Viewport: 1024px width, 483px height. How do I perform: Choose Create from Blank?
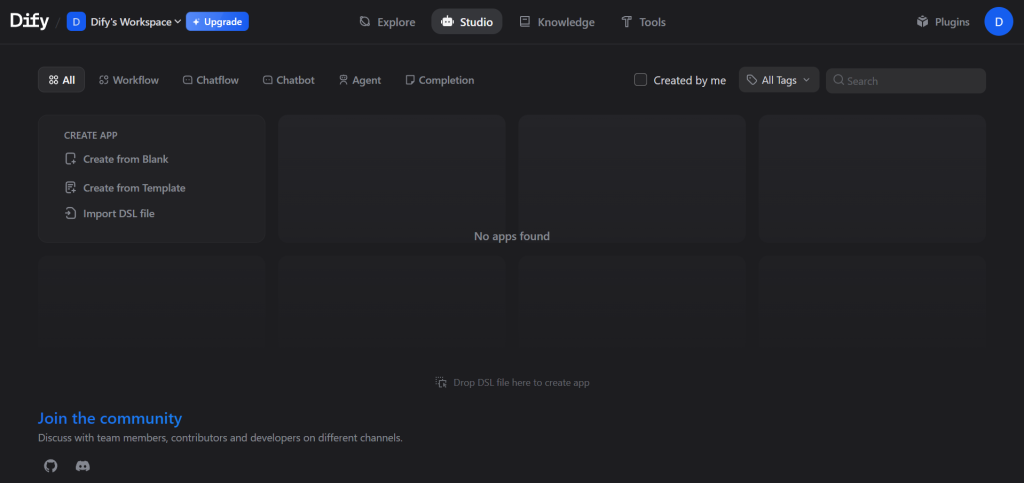(125, 159)
